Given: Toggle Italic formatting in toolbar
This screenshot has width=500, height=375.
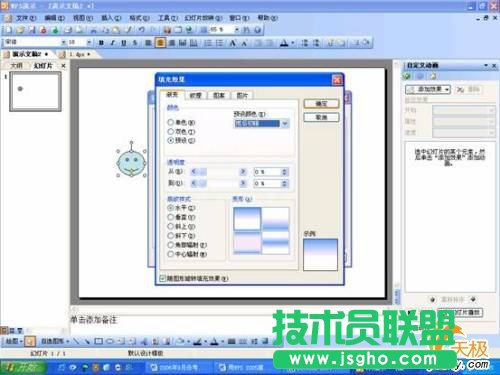Looking at the screenshot, I should pos(112,43).
